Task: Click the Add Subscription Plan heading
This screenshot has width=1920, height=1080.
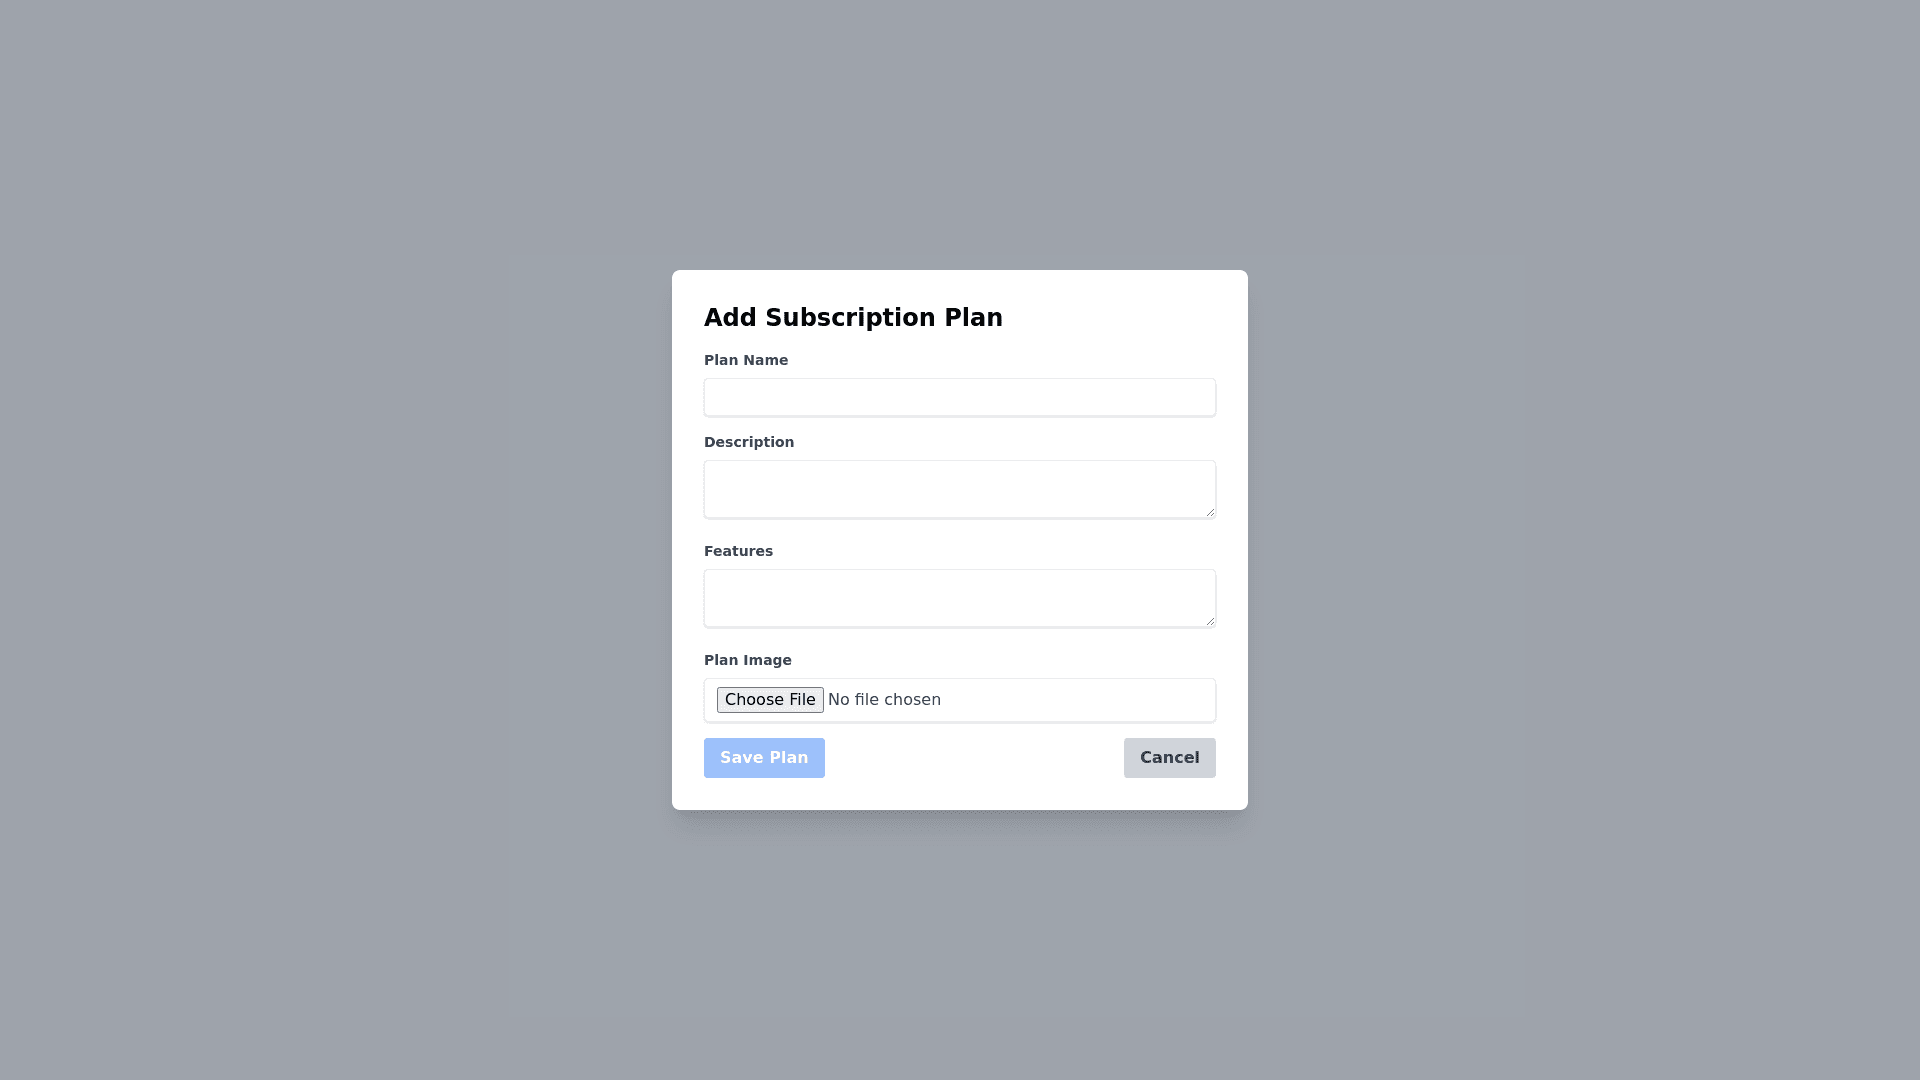Action: 853,318
